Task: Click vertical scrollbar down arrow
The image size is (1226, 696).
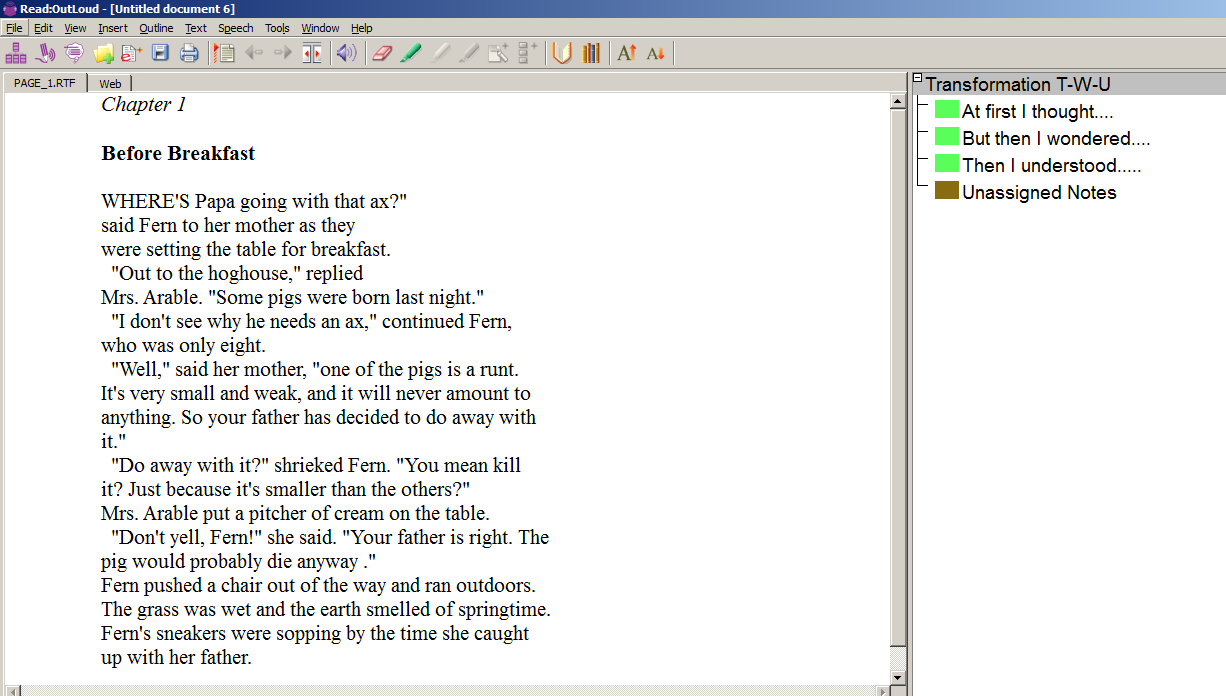Action: [x=898, y=678]
